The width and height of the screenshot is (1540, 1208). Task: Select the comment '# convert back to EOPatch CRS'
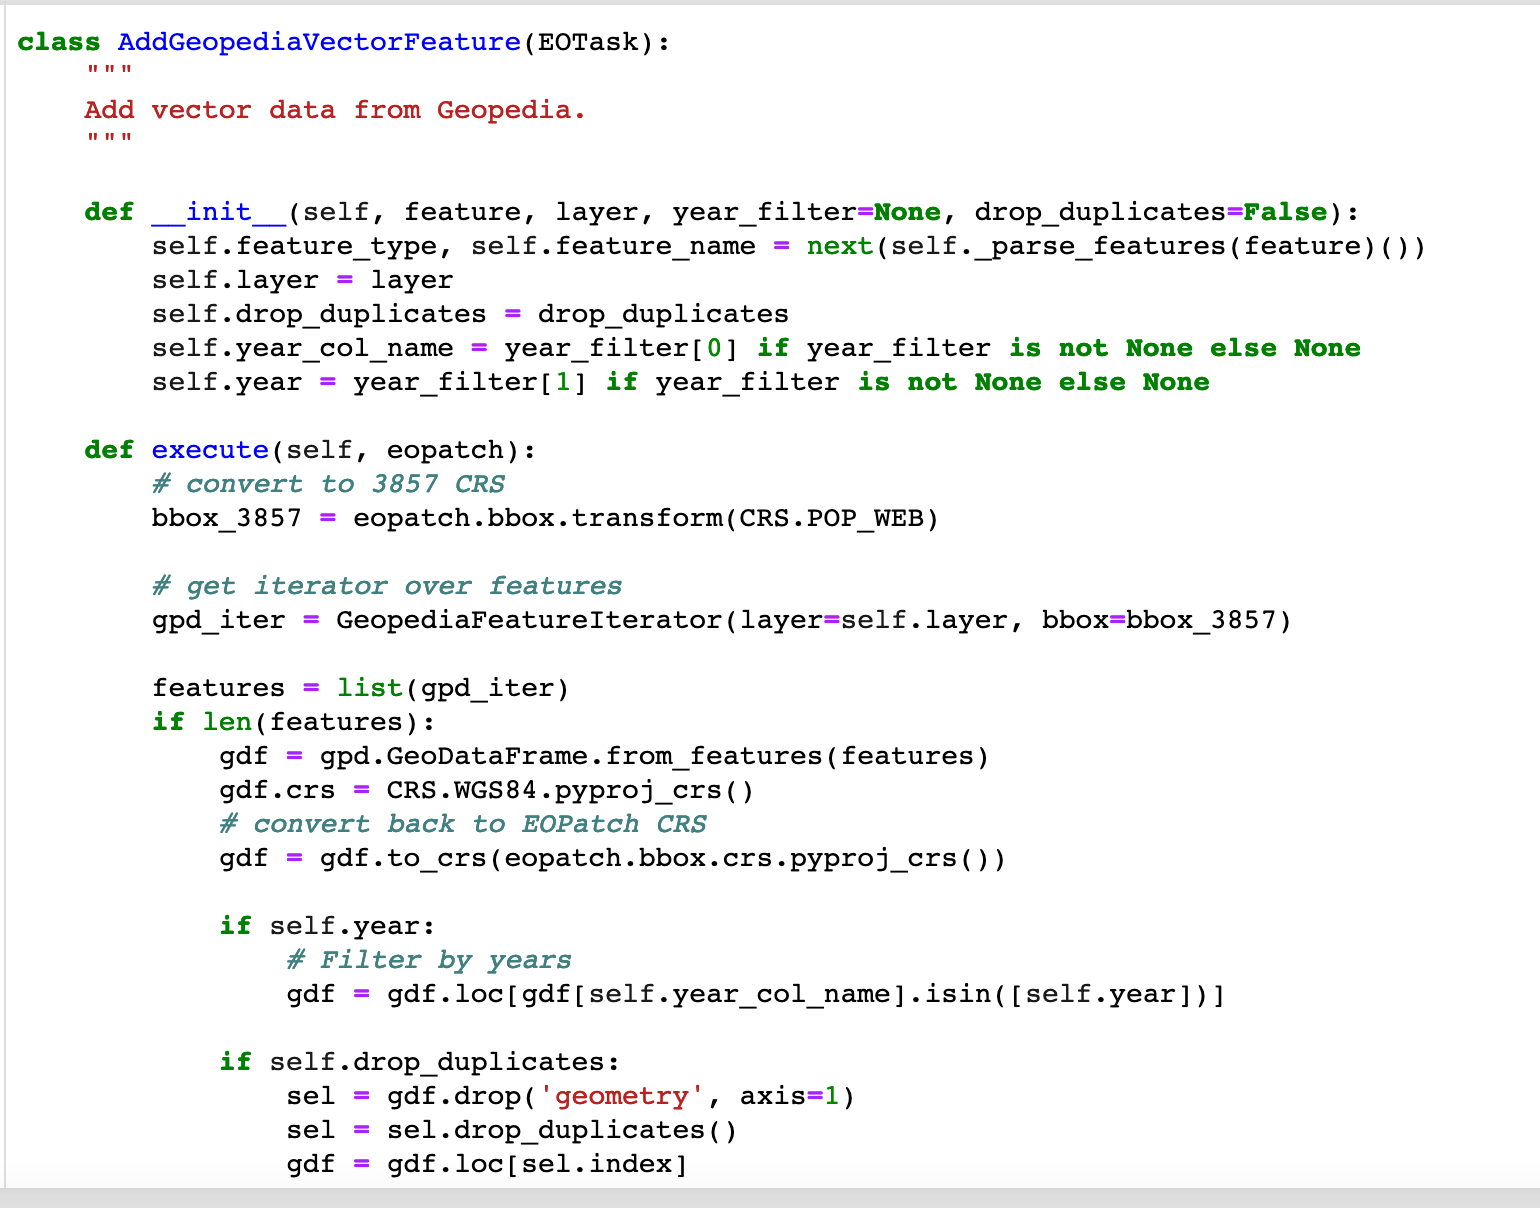463,823
